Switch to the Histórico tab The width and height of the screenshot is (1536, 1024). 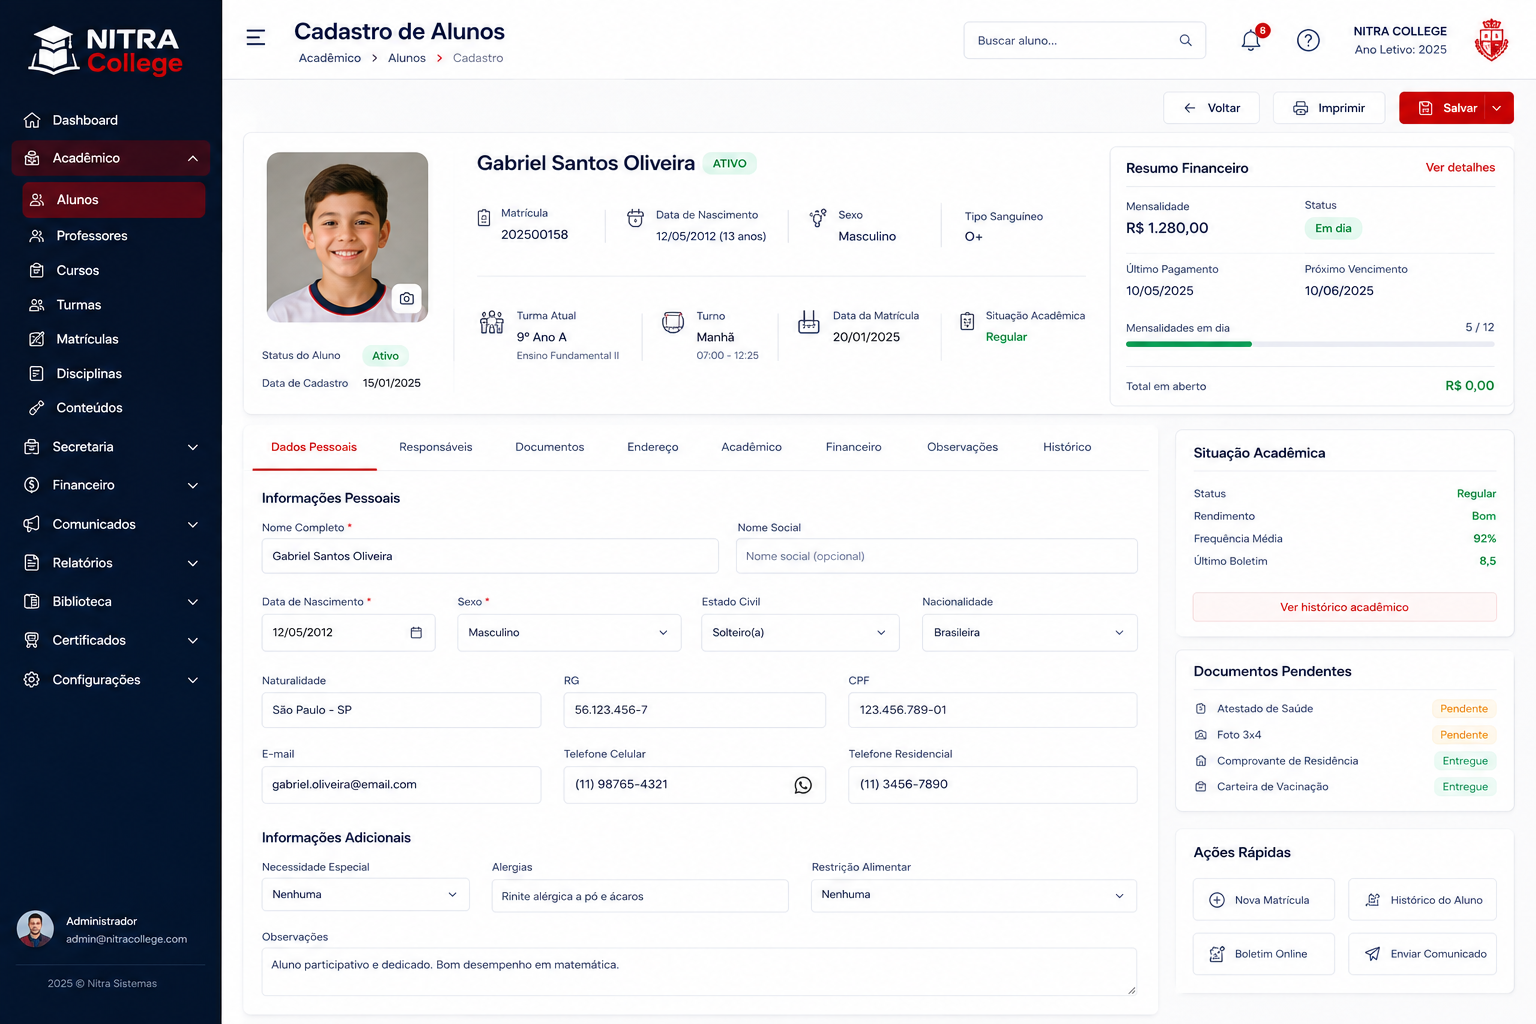[x=1067, y=448]
